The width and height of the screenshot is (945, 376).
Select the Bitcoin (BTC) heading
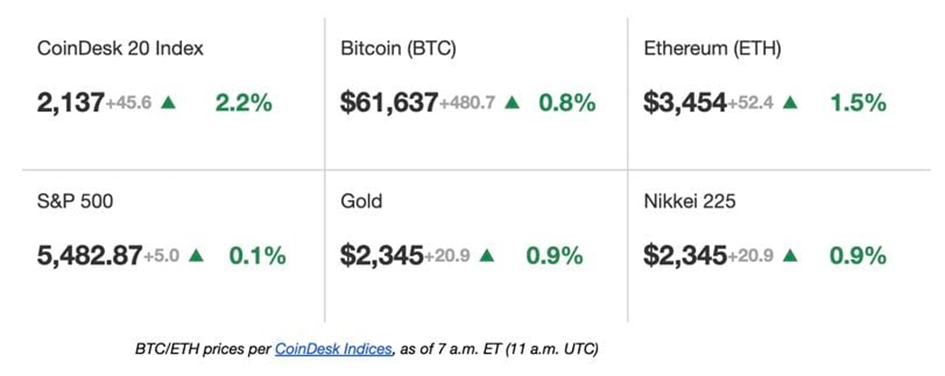tap(398, 49)
